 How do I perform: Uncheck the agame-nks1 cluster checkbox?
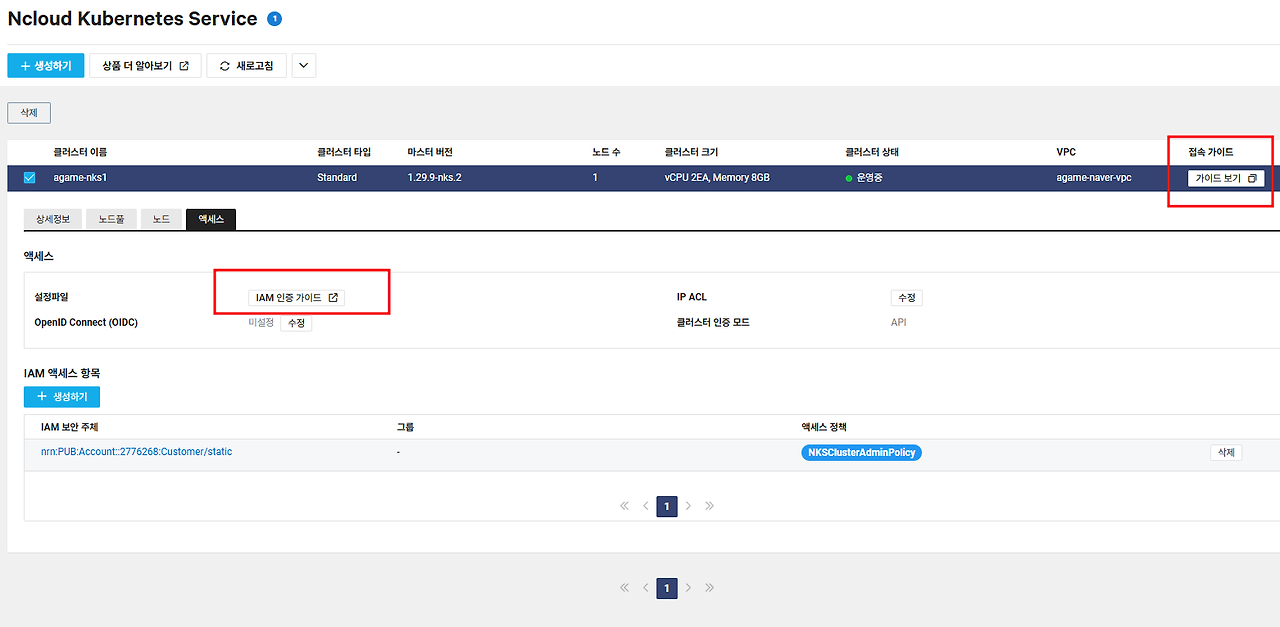(29, 178)
